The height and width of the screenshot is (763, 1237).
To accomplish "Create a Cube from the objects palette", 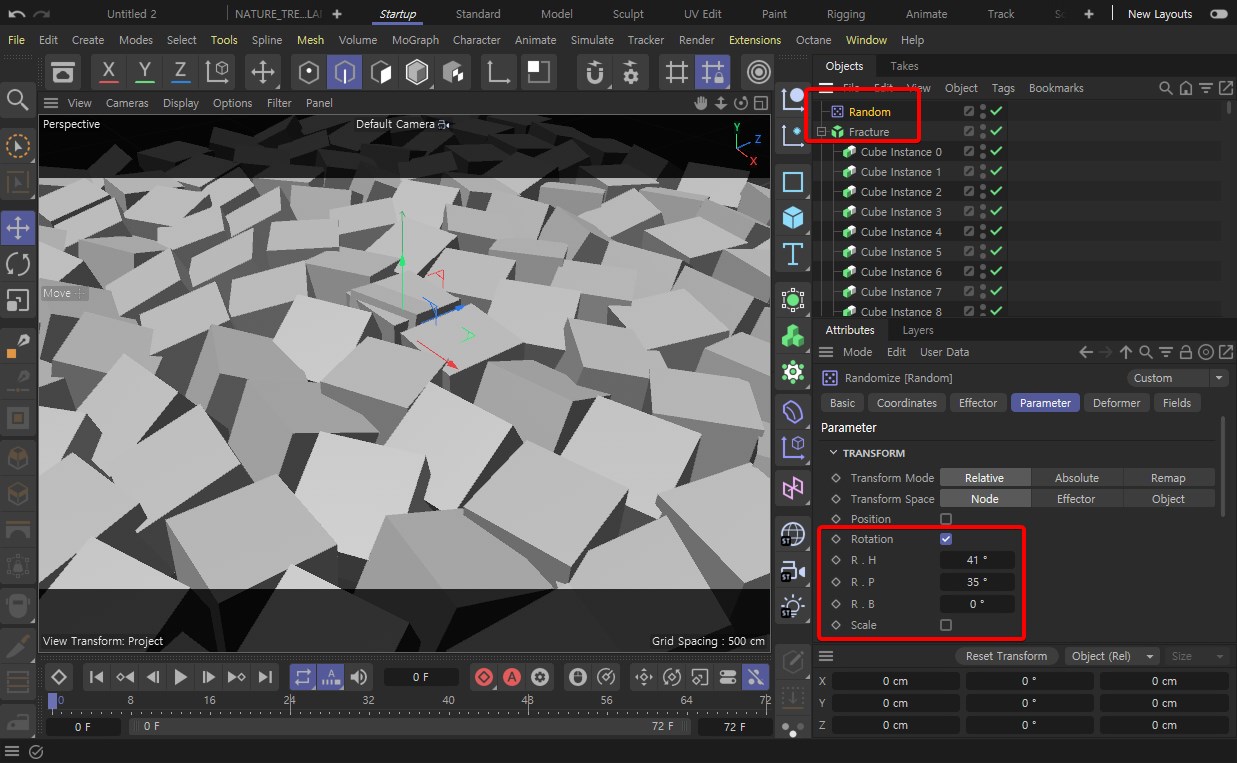I will pos(792,218).
